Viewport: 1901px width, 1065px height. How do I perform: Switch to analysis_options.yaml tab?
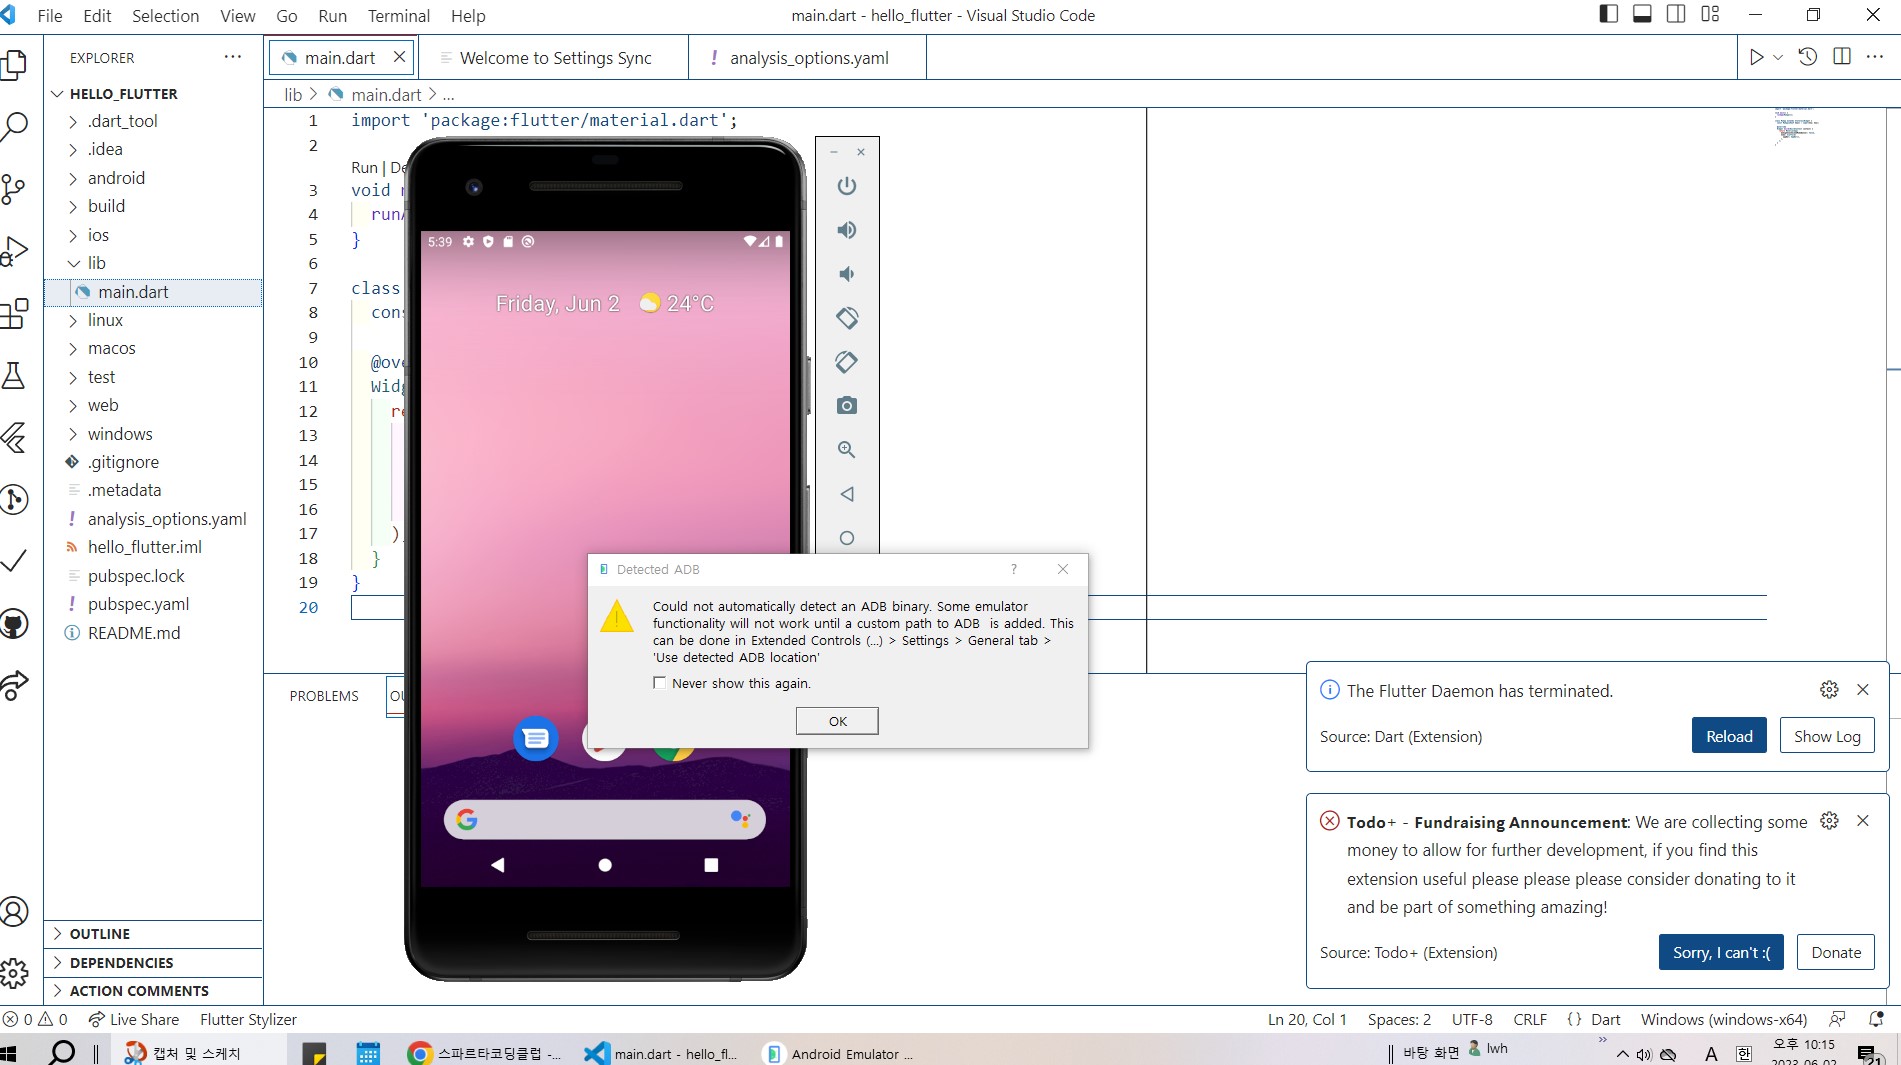tap(808, 58)
